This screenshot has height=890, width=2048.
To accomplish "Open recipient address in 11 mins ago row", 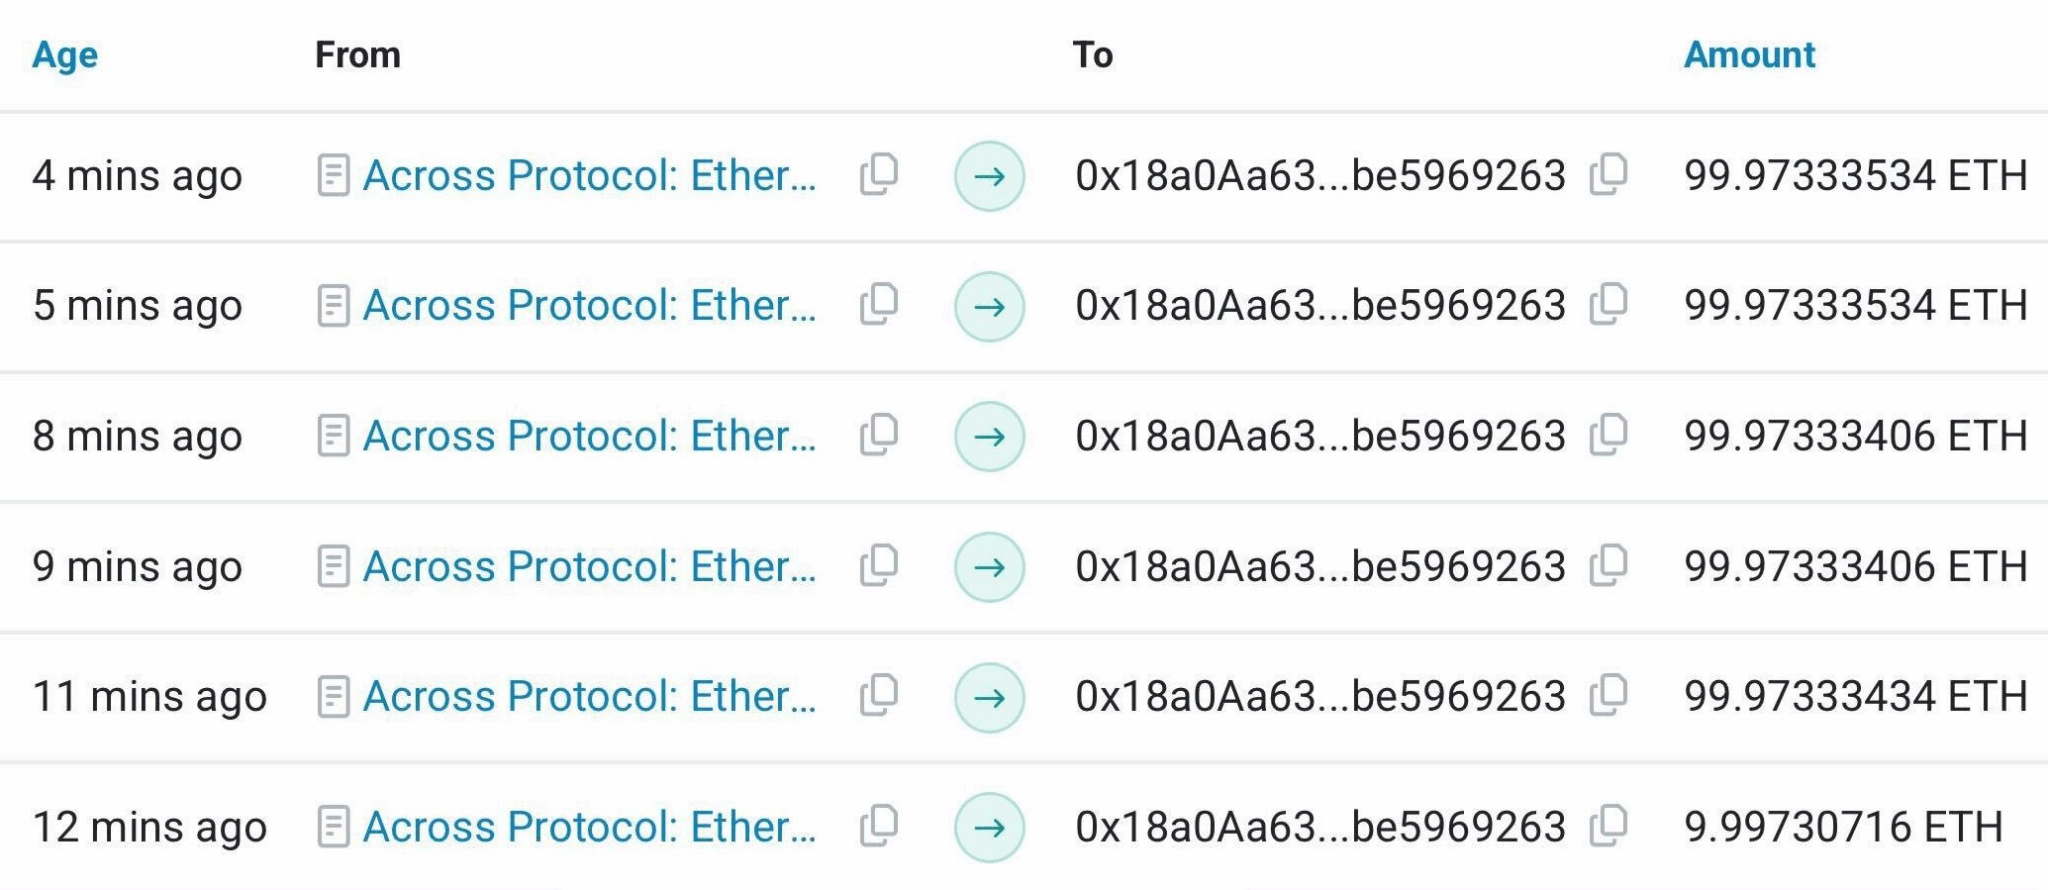I will click(x=1320, y=696).
